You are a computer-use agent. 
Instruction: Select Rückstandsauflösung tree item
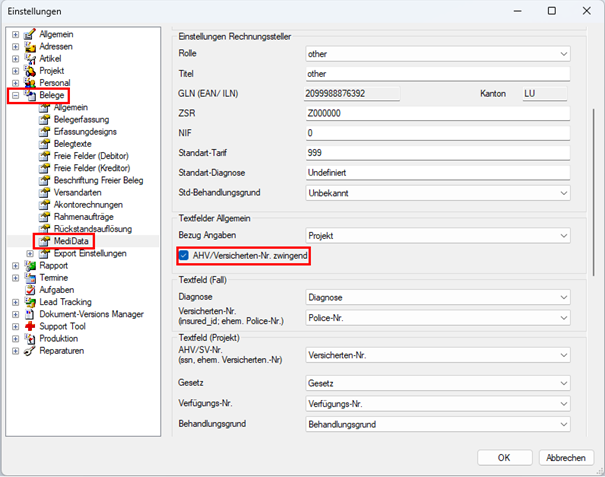click(x=93, y=229)
